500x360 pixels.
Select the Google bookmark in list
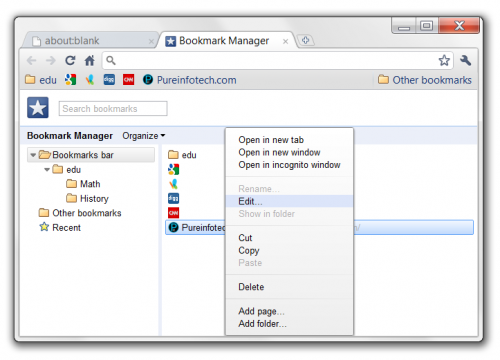tap(173, 169)
